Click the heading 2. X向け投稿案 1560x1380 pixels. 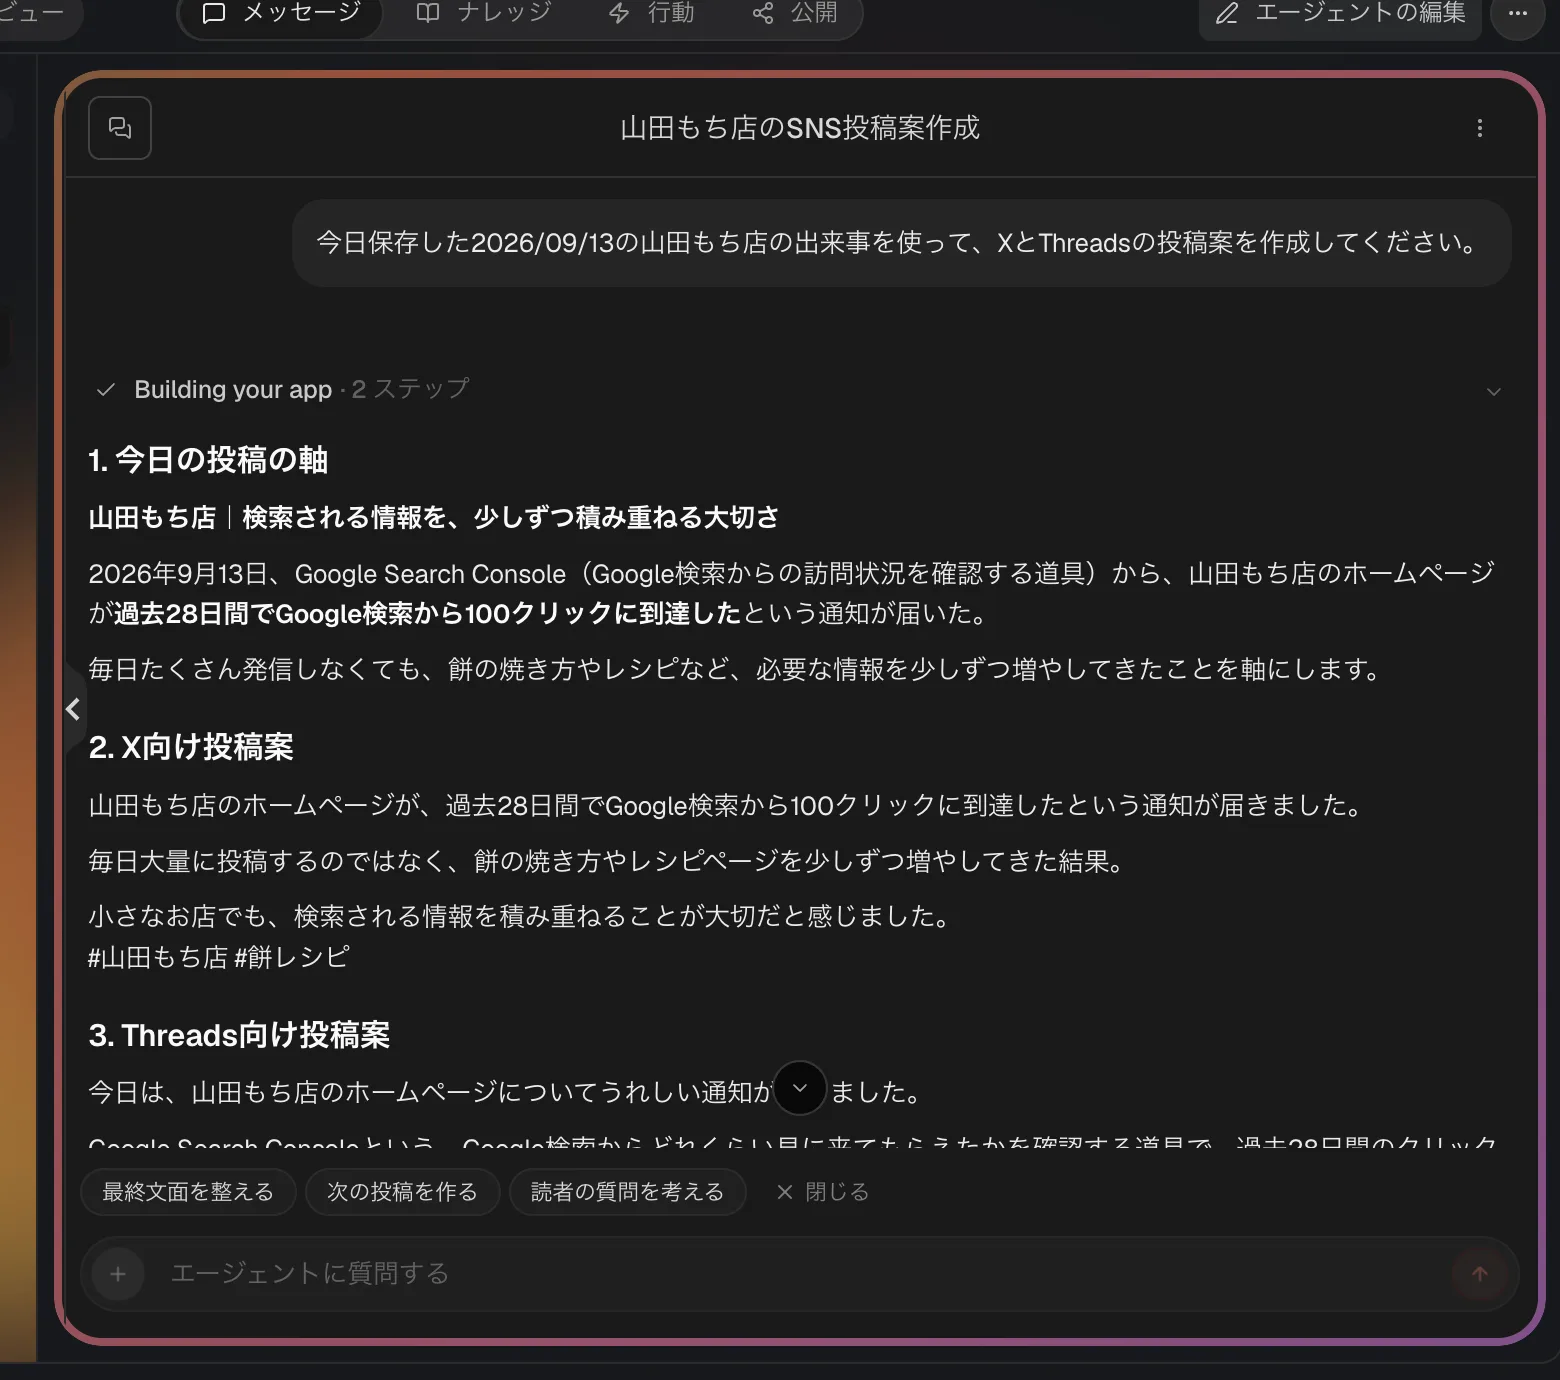coord(191,747)
